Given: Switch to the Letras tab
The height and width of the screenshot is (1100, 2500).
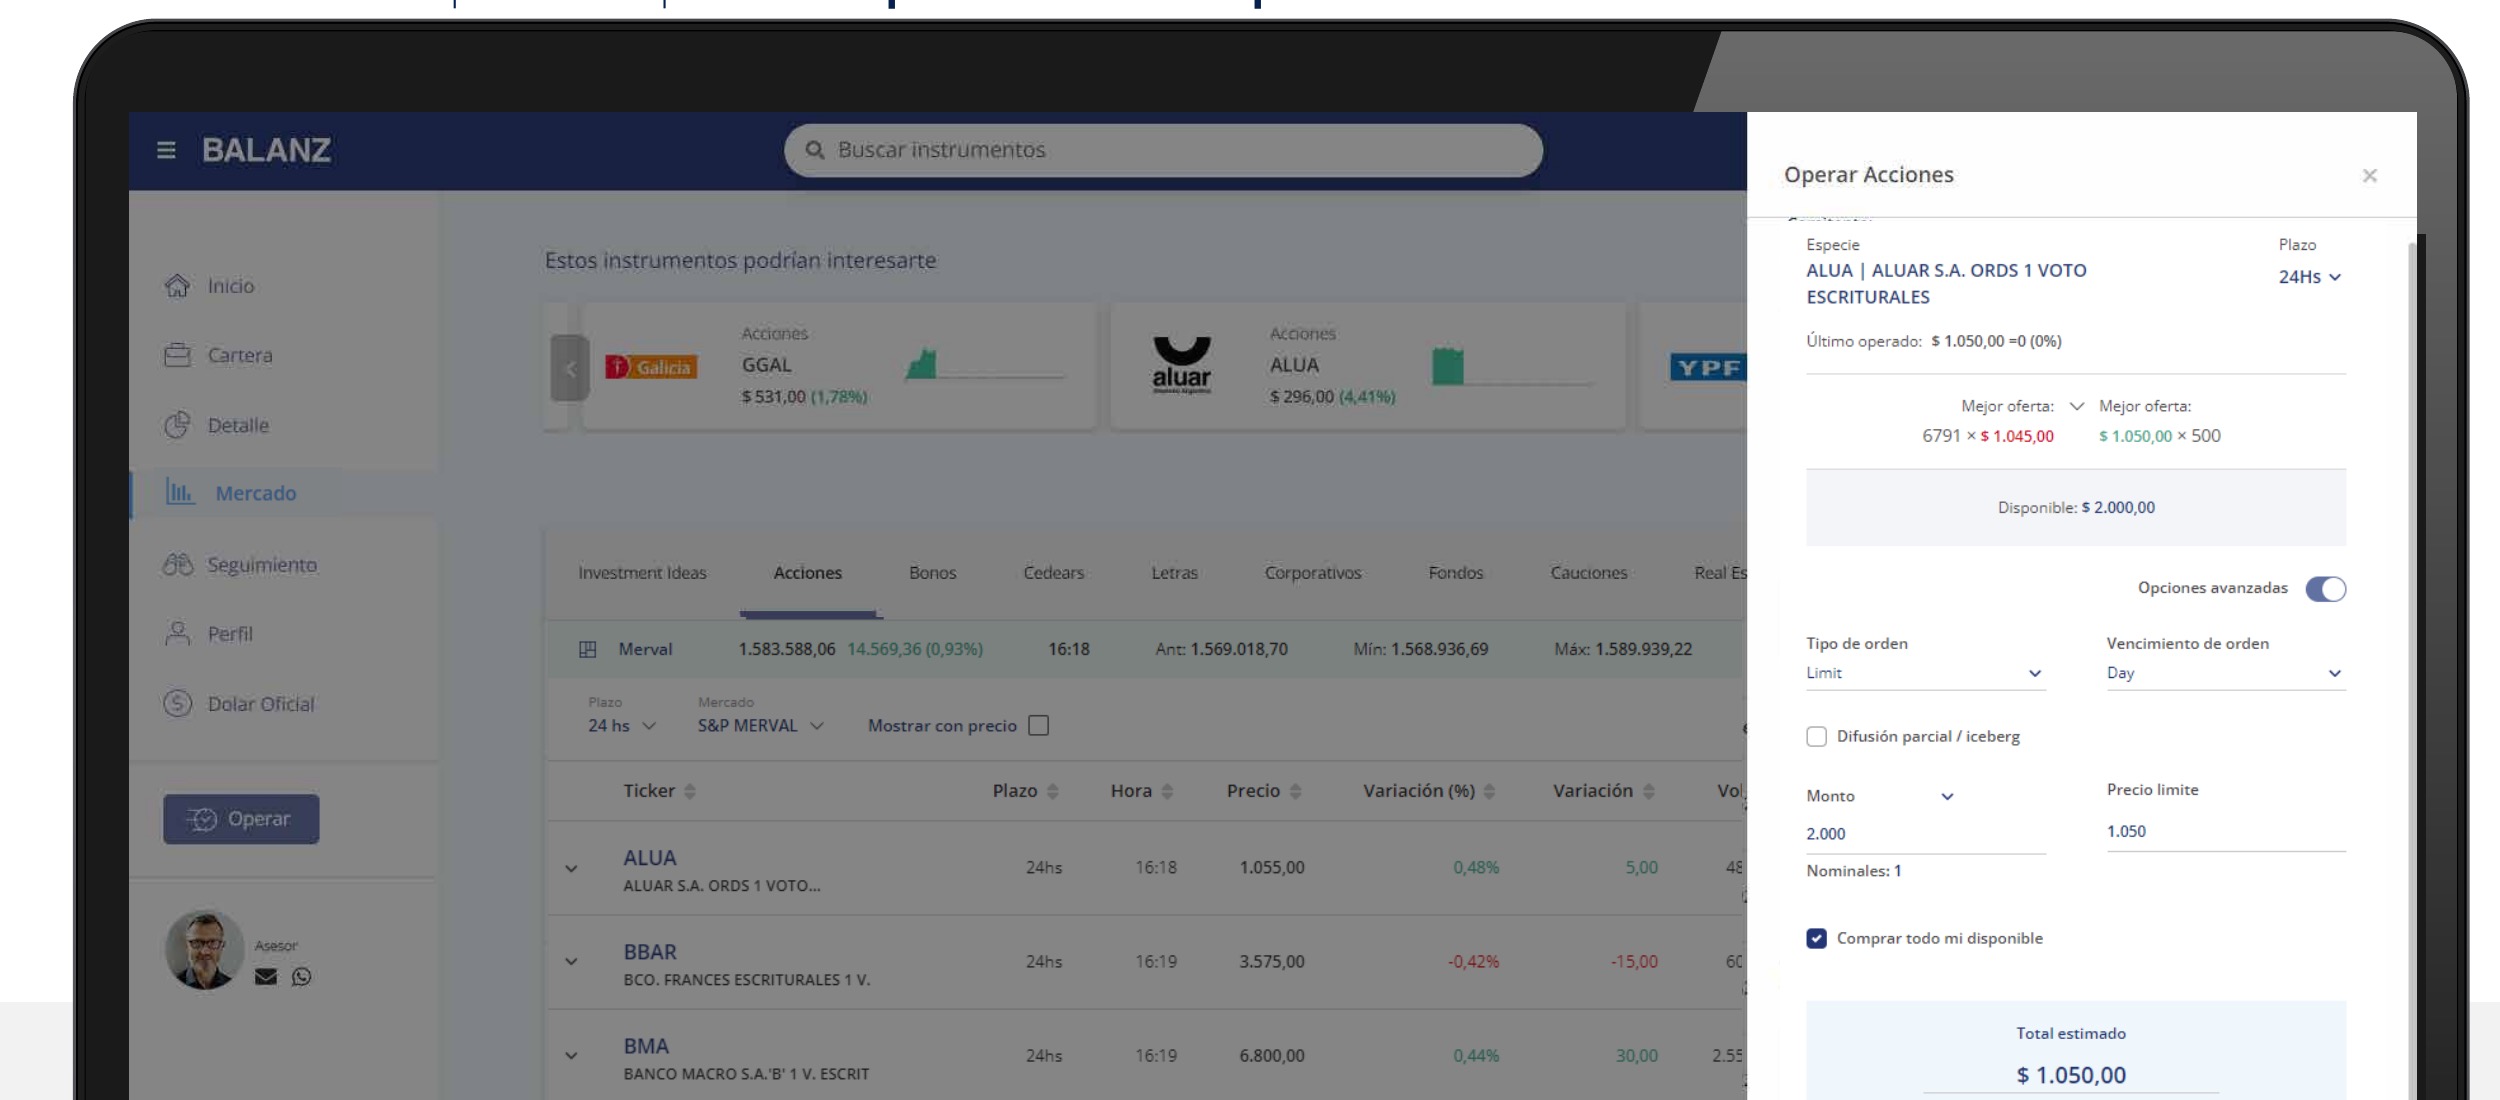Looking at the screenshot, I should (1174, 573).
